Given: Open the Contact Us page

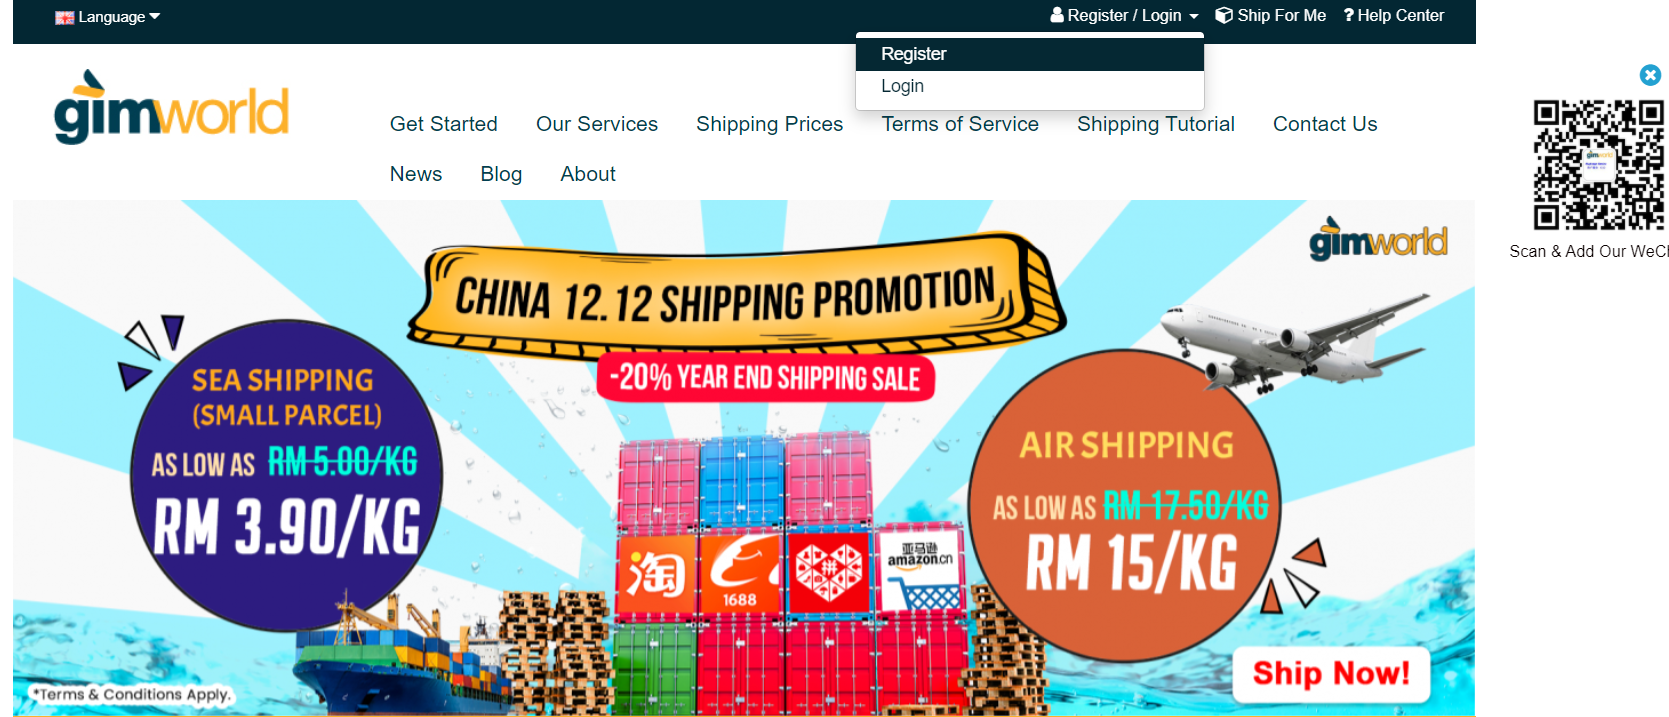Looking at the screenshot, I should [1325, 124].
